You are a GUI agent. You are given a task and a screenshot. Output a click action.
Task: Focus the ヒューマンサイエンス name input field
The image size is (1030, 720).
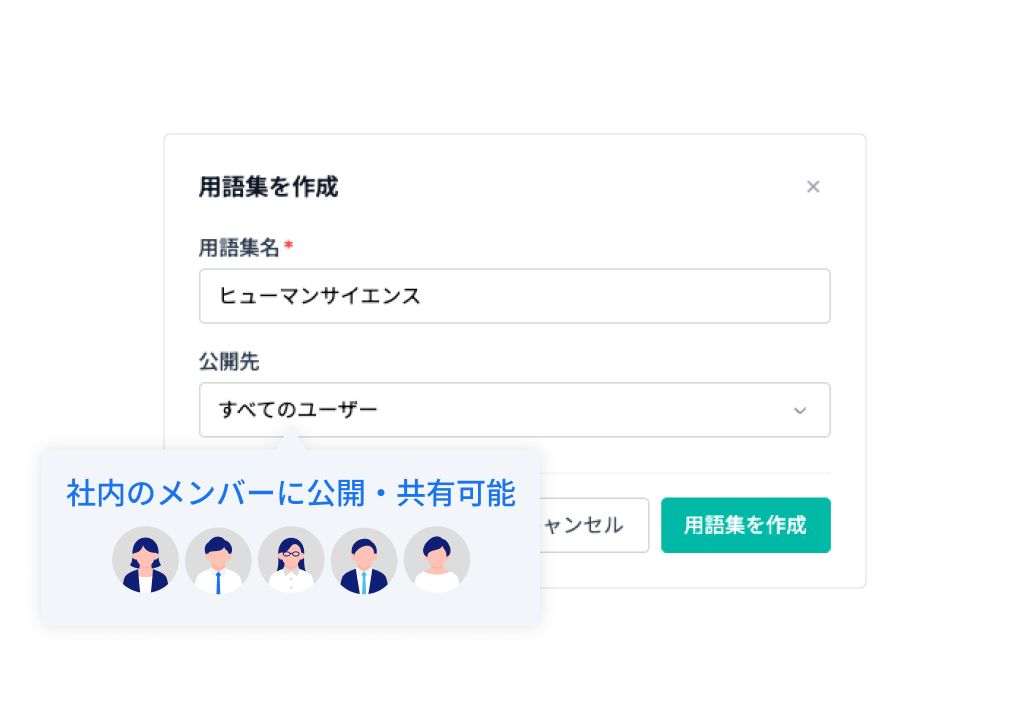[514, 296]
